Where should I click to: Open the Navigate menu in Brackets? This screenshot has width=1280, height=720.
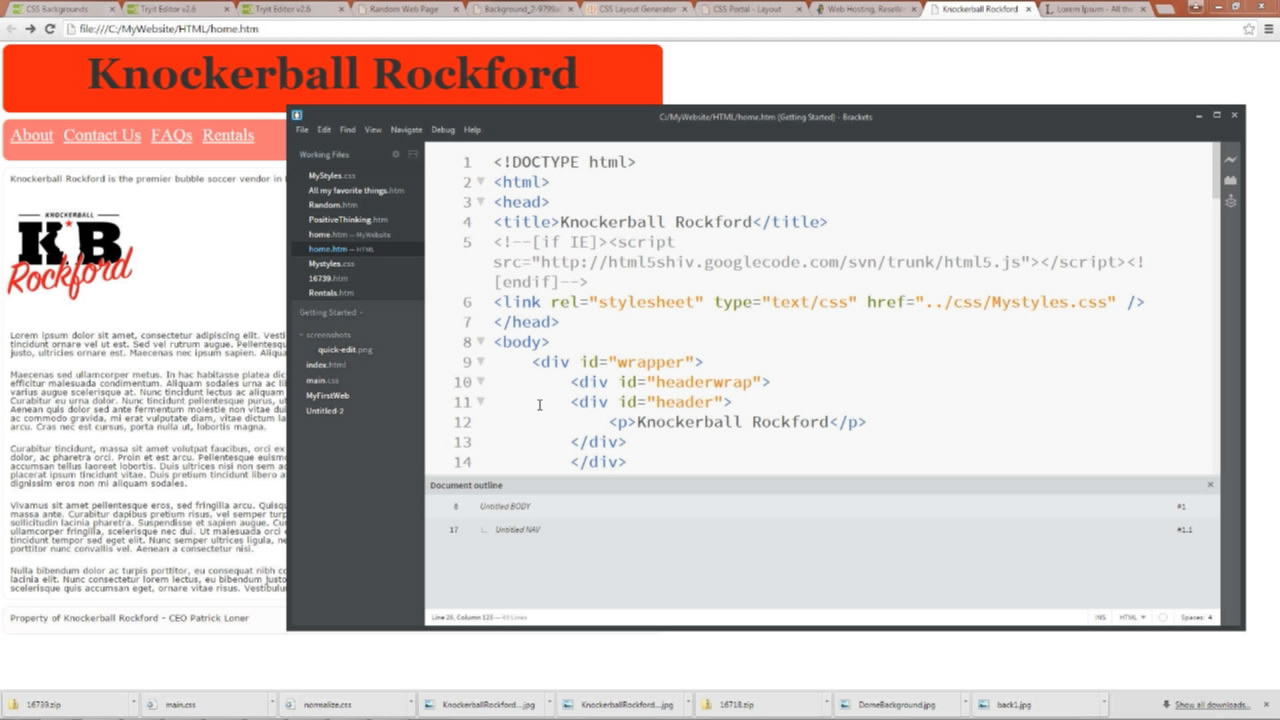coord(406,130)
